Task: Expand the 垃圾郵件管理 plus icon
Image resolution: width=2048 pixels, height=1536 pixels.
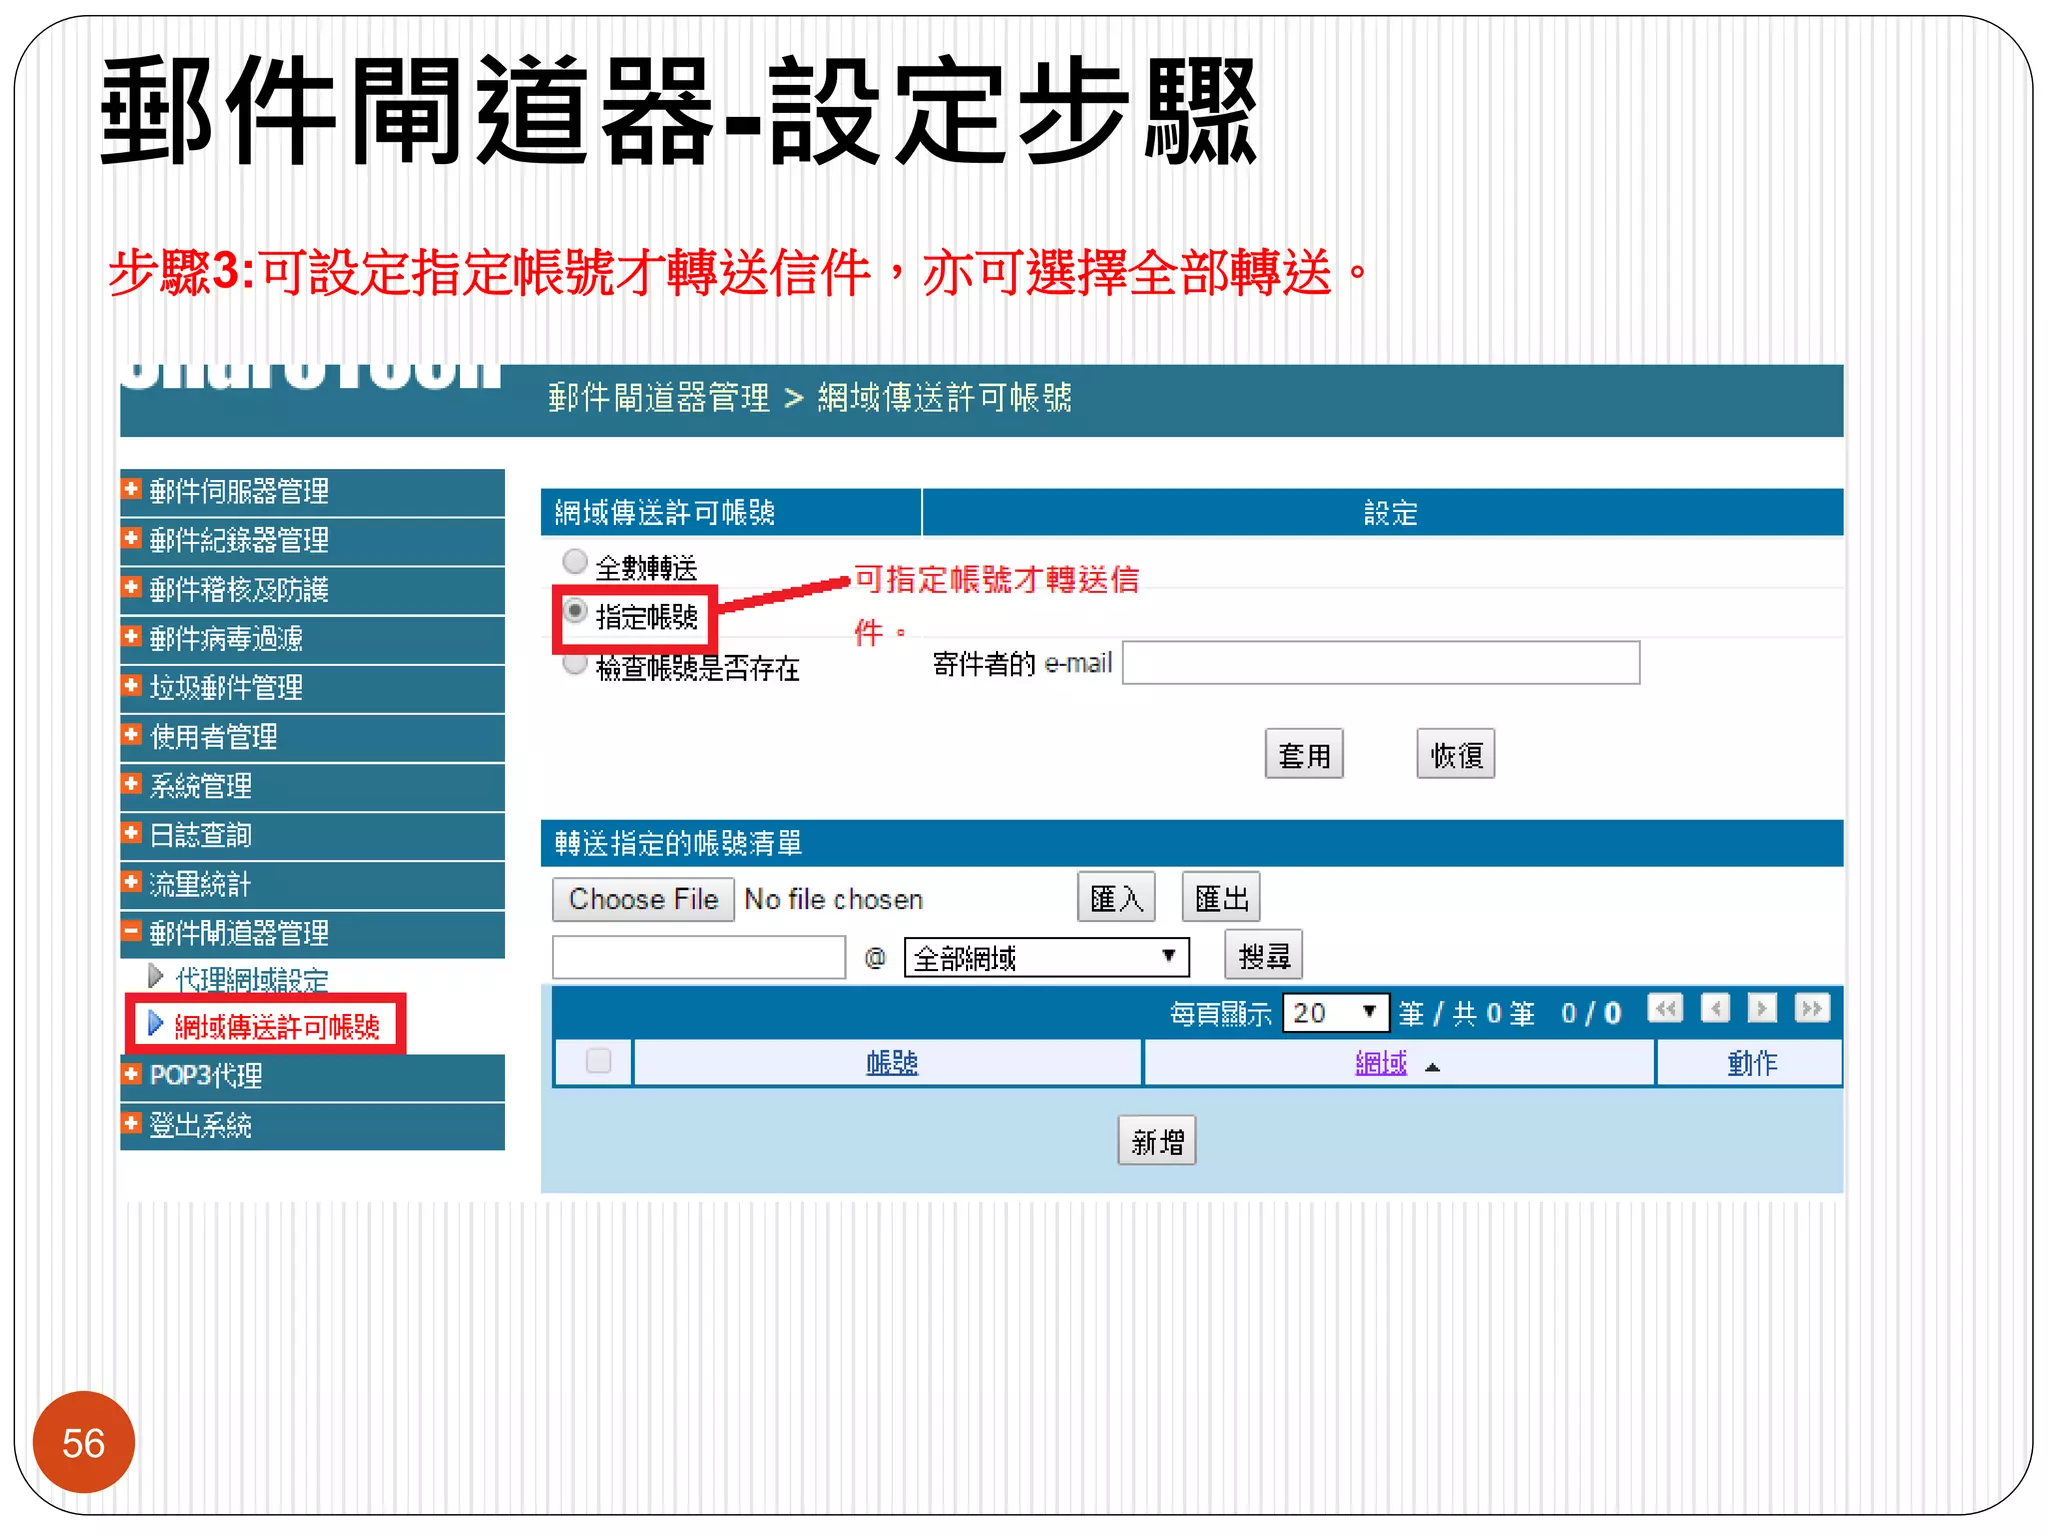Action: pos(131,685)
